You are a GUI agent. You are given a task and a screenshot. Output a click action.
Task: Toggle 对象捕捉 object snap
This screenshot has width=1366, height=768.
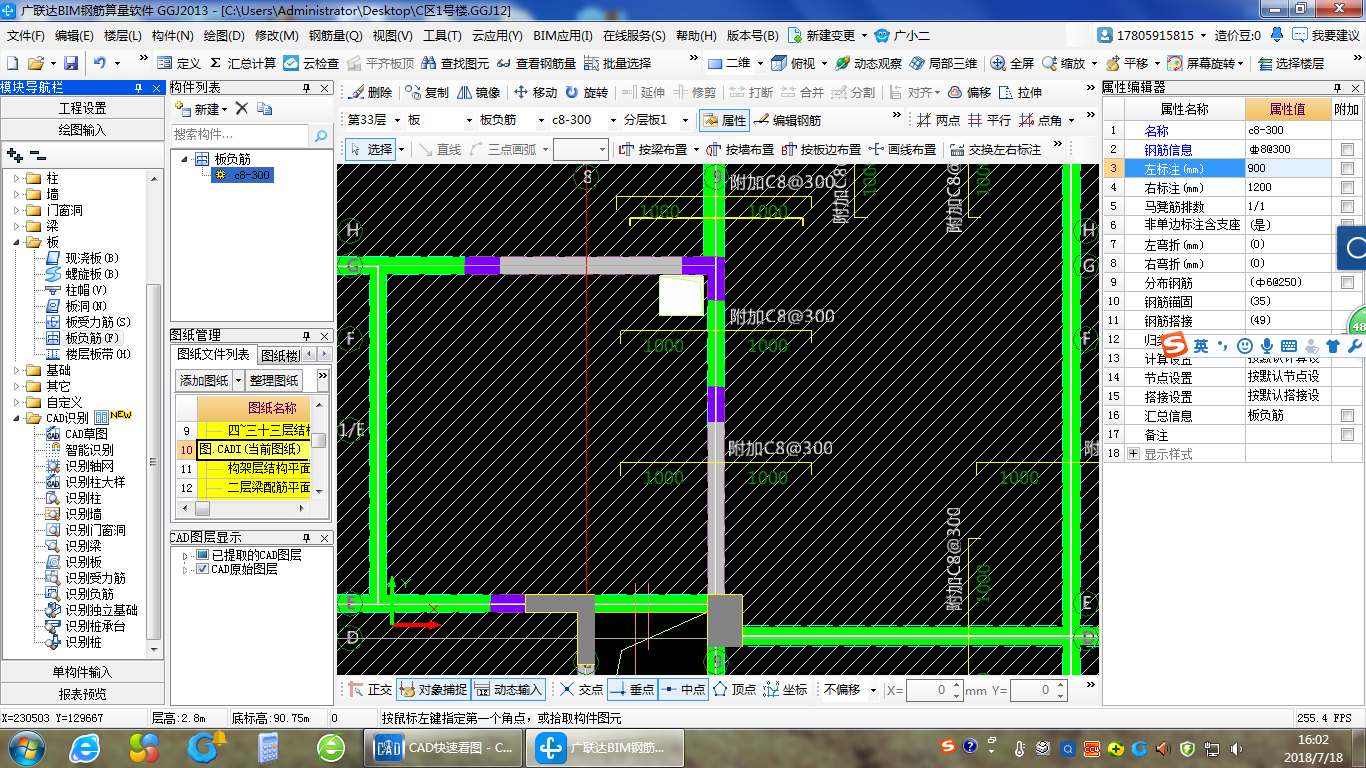coord(432,690)
